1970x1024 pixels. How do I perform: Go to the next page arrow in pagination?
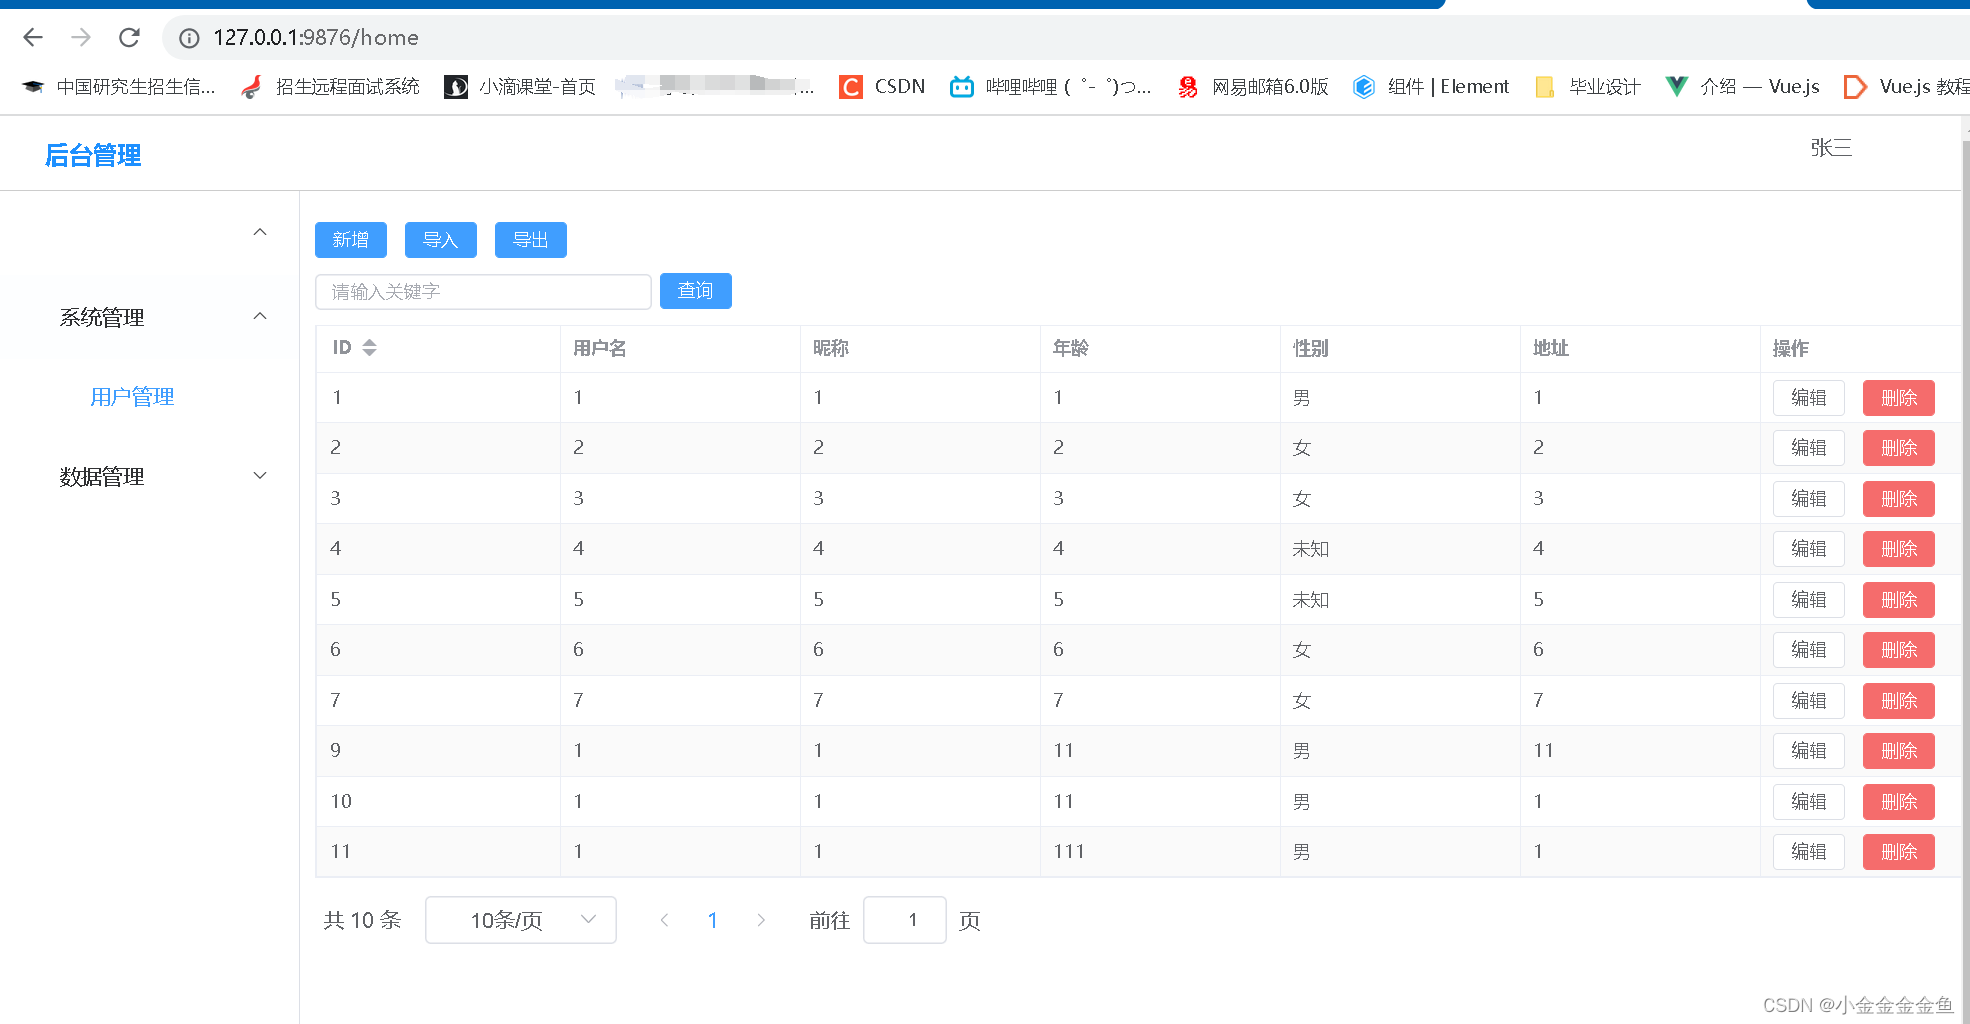pos(761,920)
